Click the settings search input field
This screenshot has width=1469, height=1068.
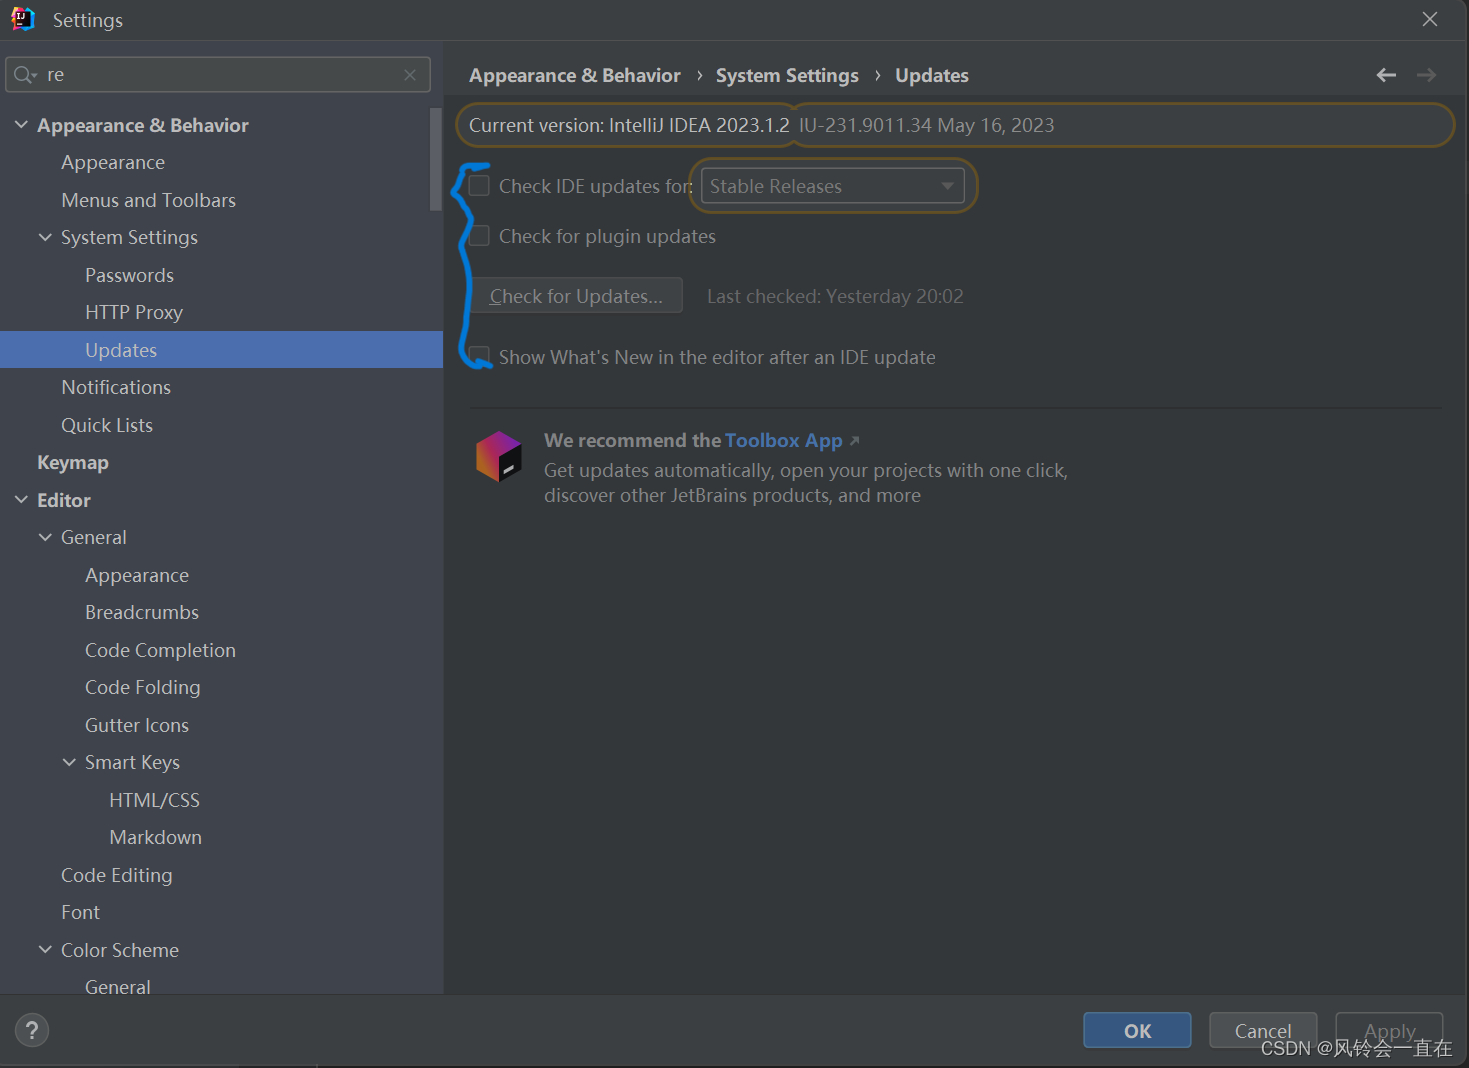click(x=220, y=75)
